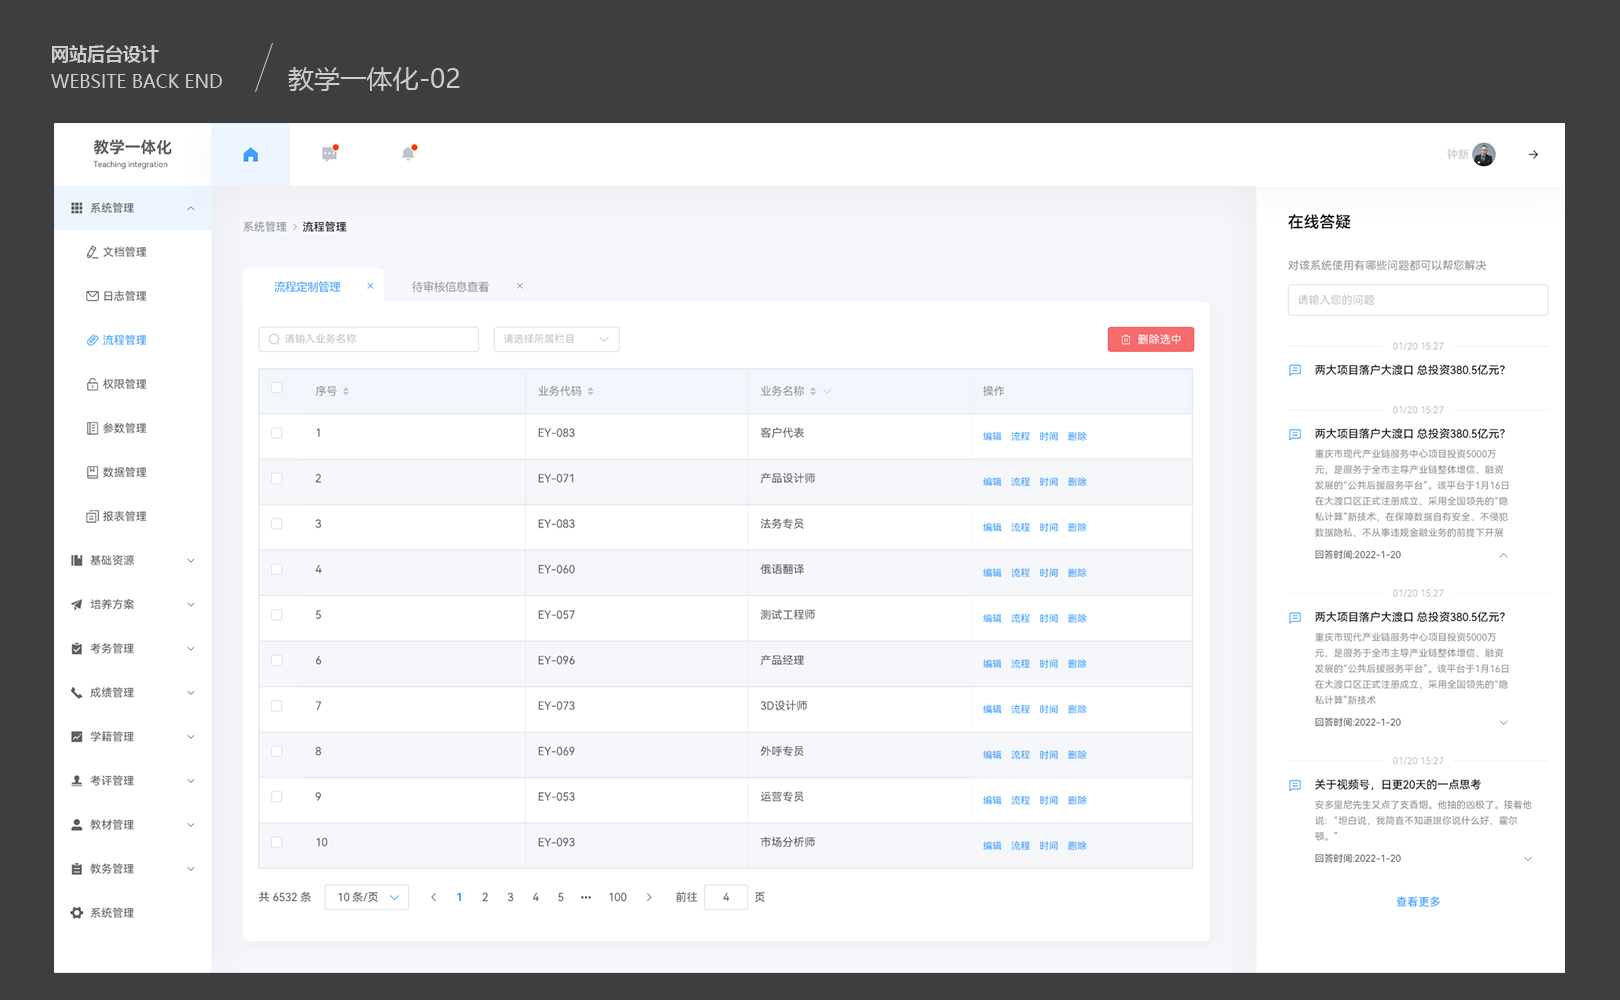Click 编辑 for the 运营专员 row
This screenshot has width=1620, height=1000.
tap(992, 801)
